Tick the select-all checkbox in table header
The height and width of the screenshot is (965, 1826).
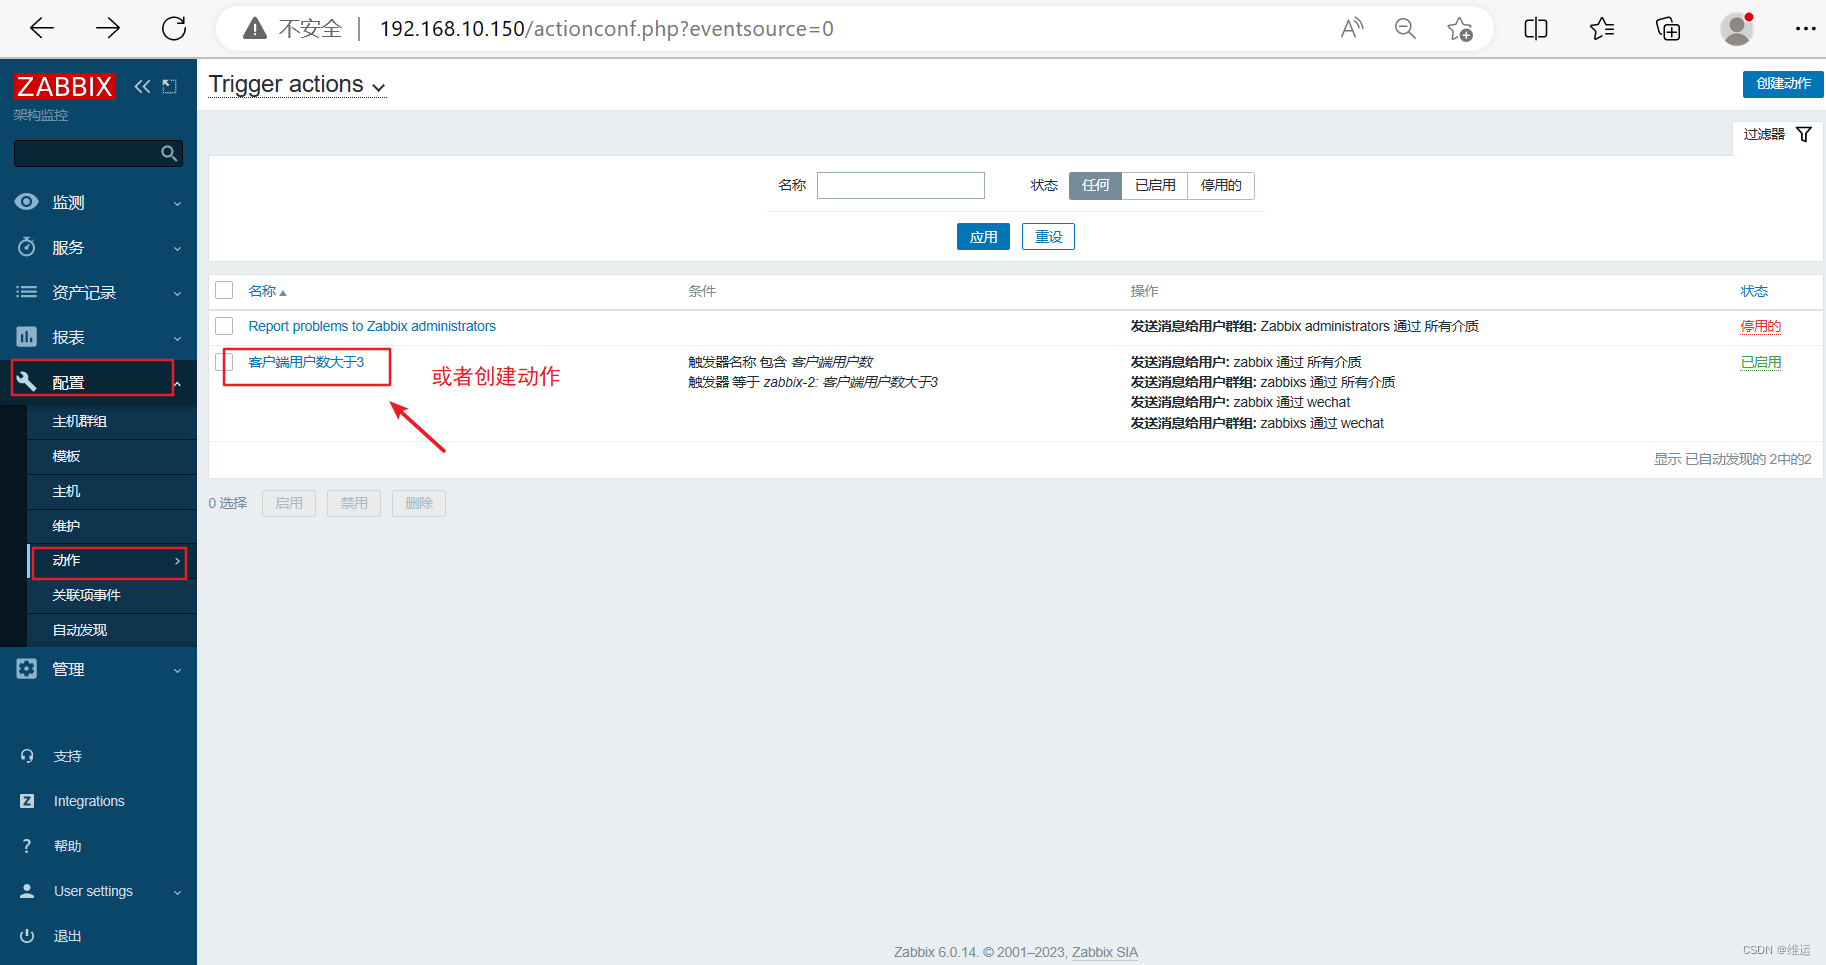point(224,290)
